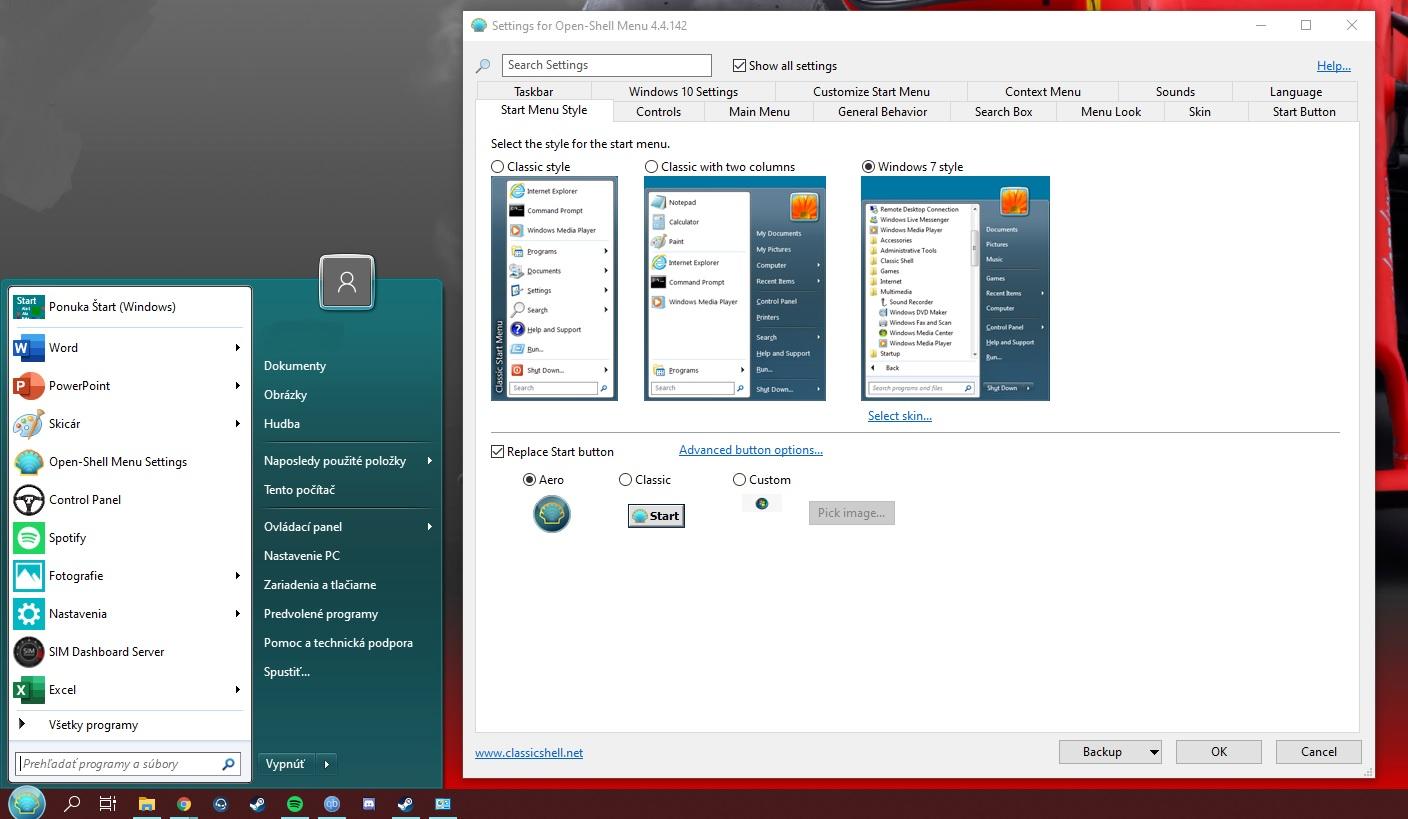Select the Classic style radio button

(497, 166)
